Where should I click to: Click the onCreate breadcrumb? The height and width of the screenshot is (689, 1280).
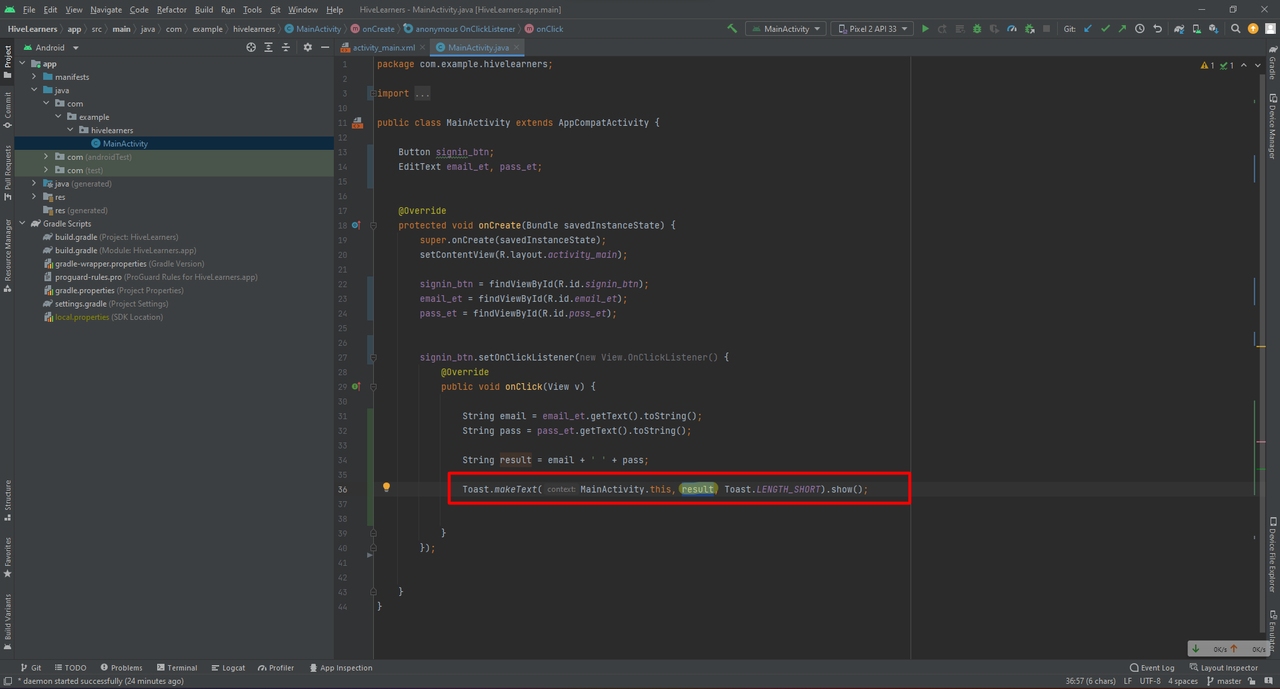(372, 29)
